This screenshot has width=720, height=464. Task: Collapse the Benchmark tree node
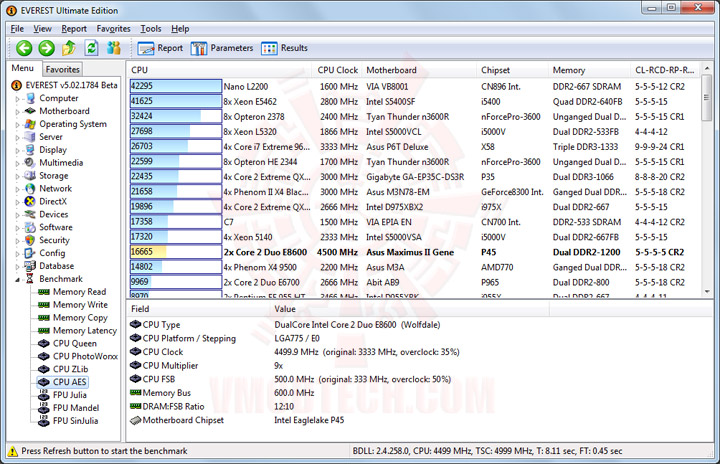(17, 279)
